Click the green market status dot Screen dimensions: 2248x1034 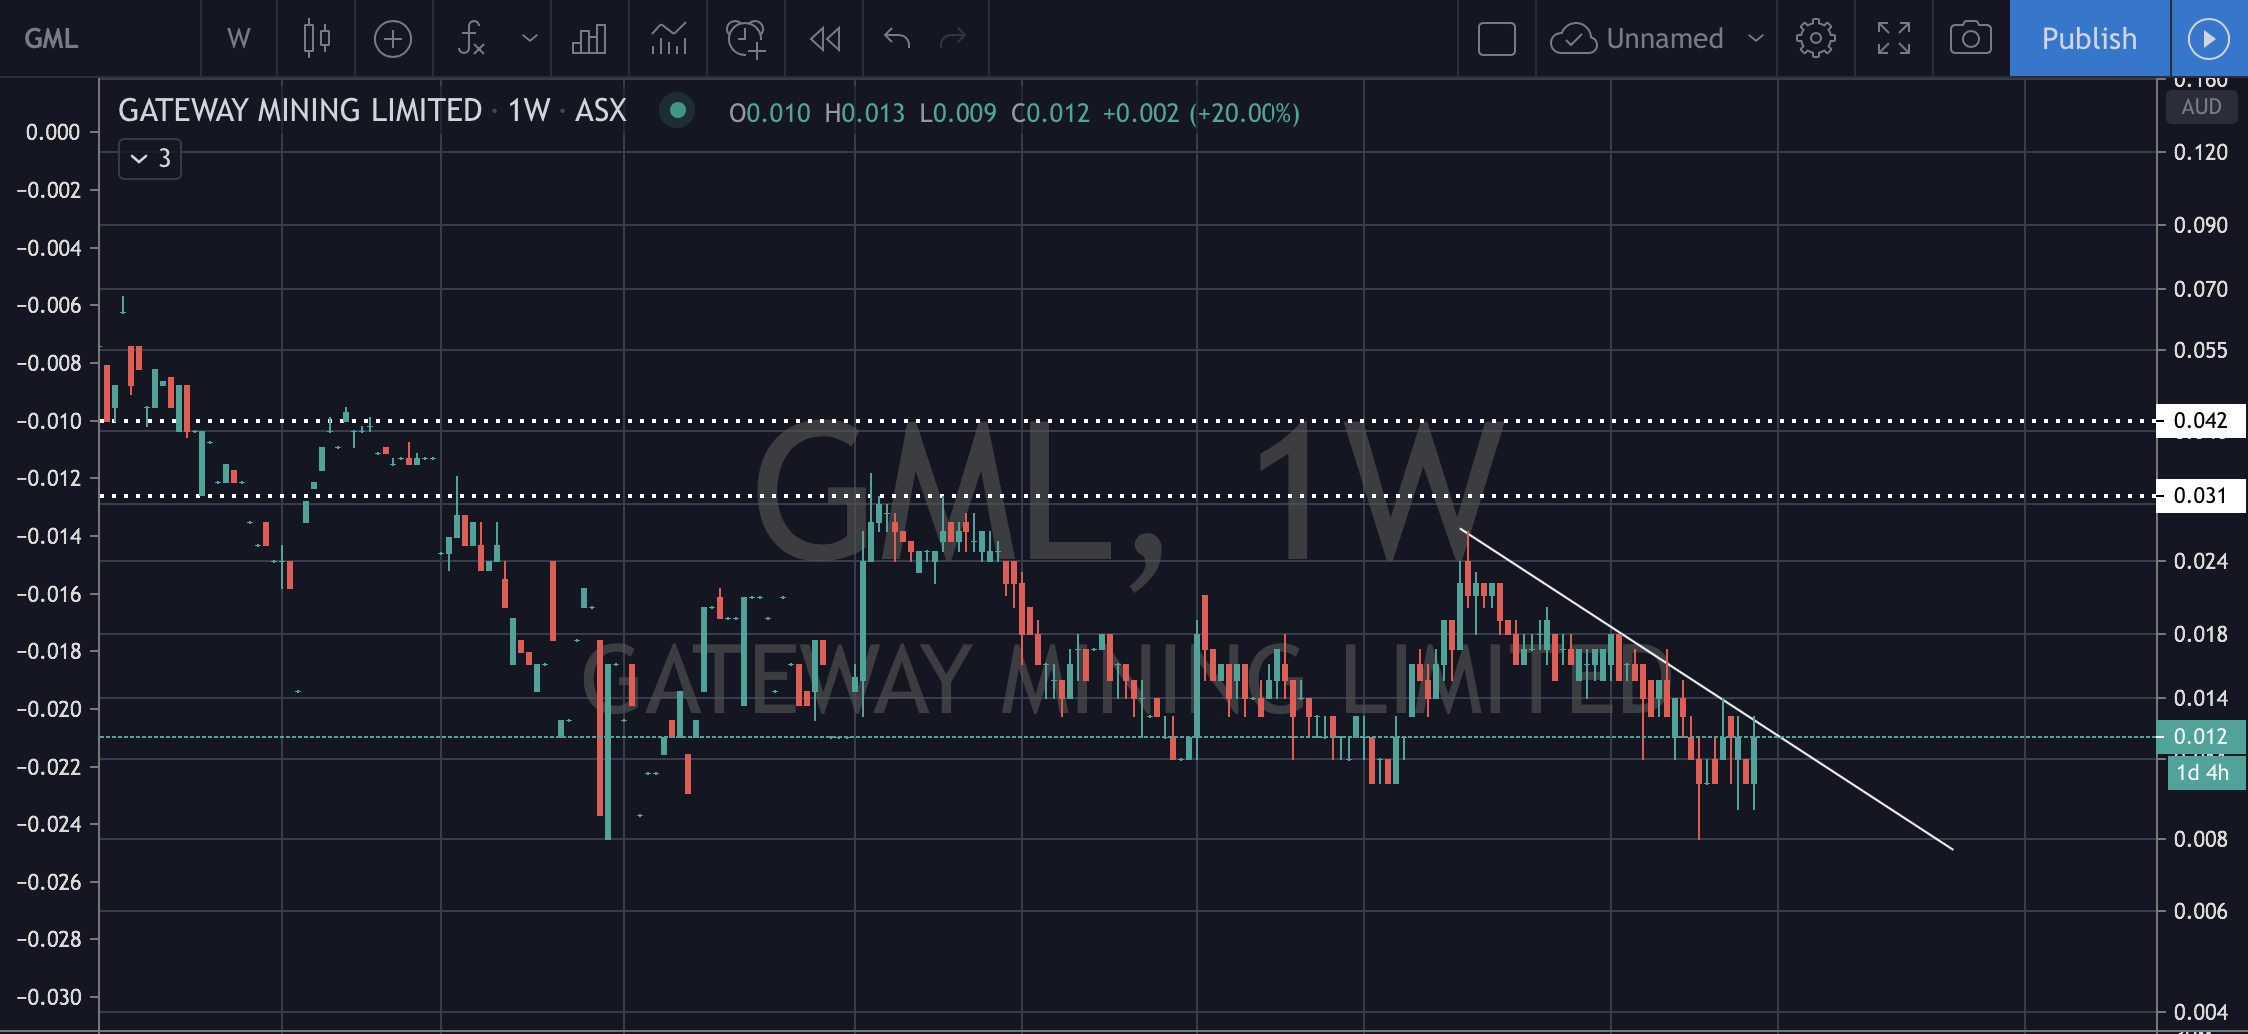[x=677, y=110]
